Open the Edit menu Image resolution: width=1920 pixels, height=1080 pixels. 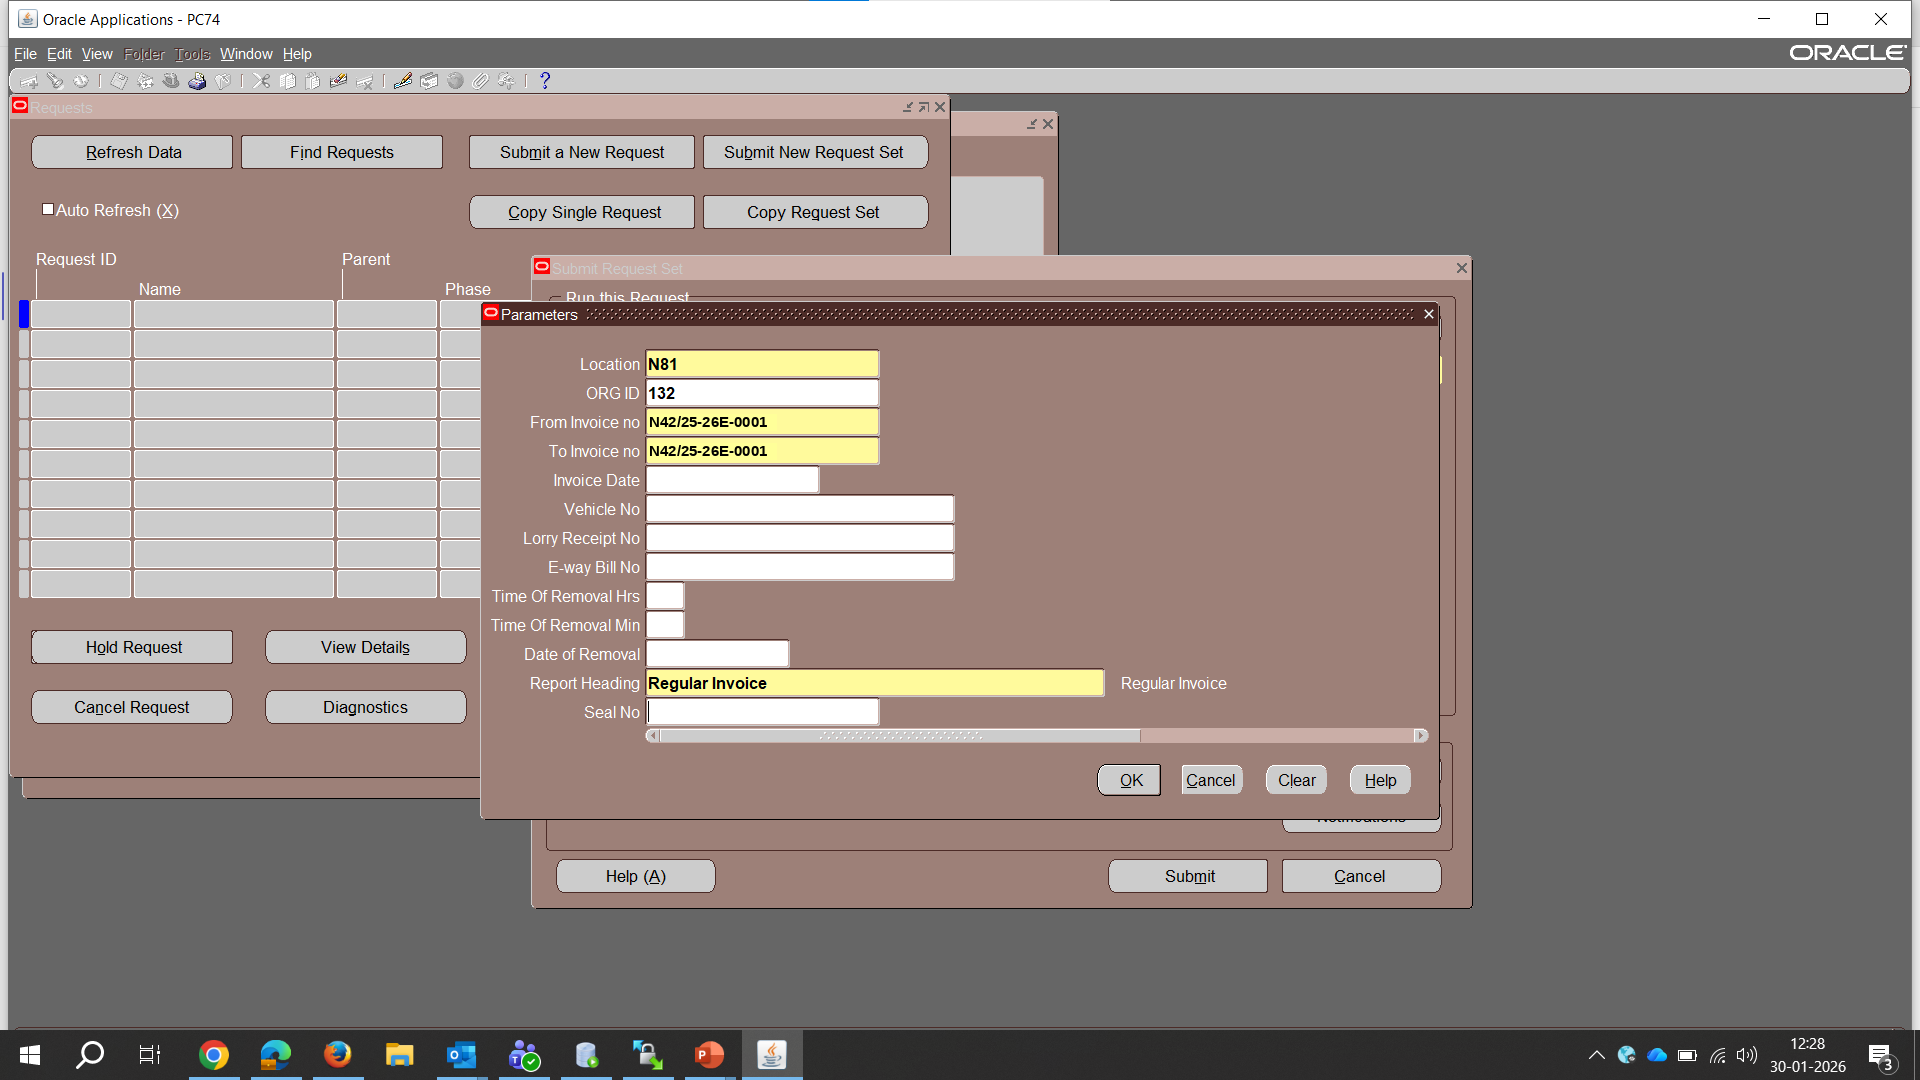[x=59, y=54]
